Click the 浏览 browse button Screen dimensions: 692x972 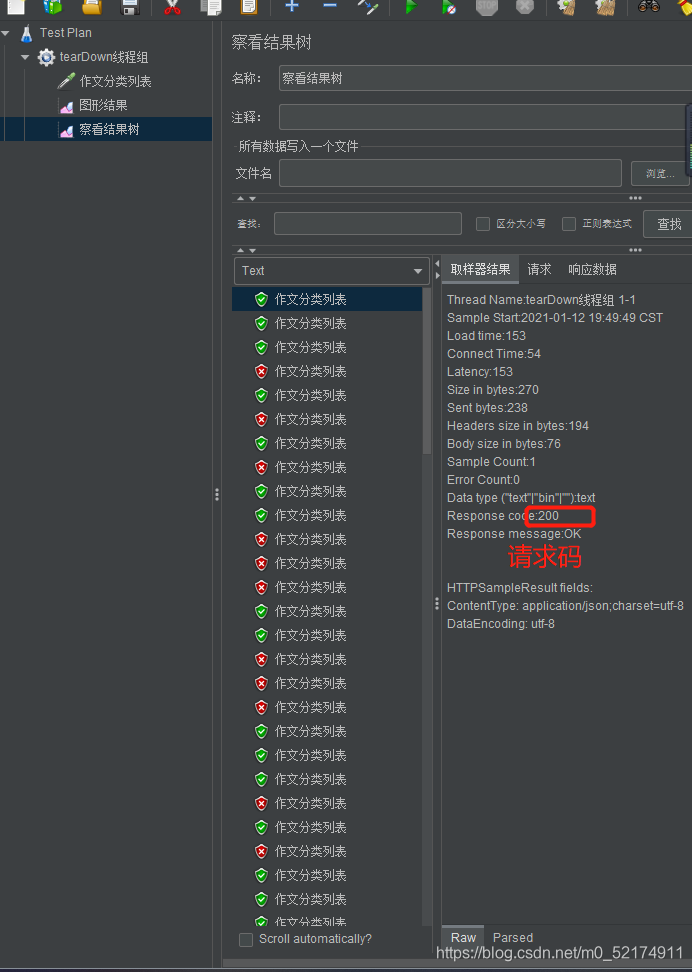(x=660, y=174)
